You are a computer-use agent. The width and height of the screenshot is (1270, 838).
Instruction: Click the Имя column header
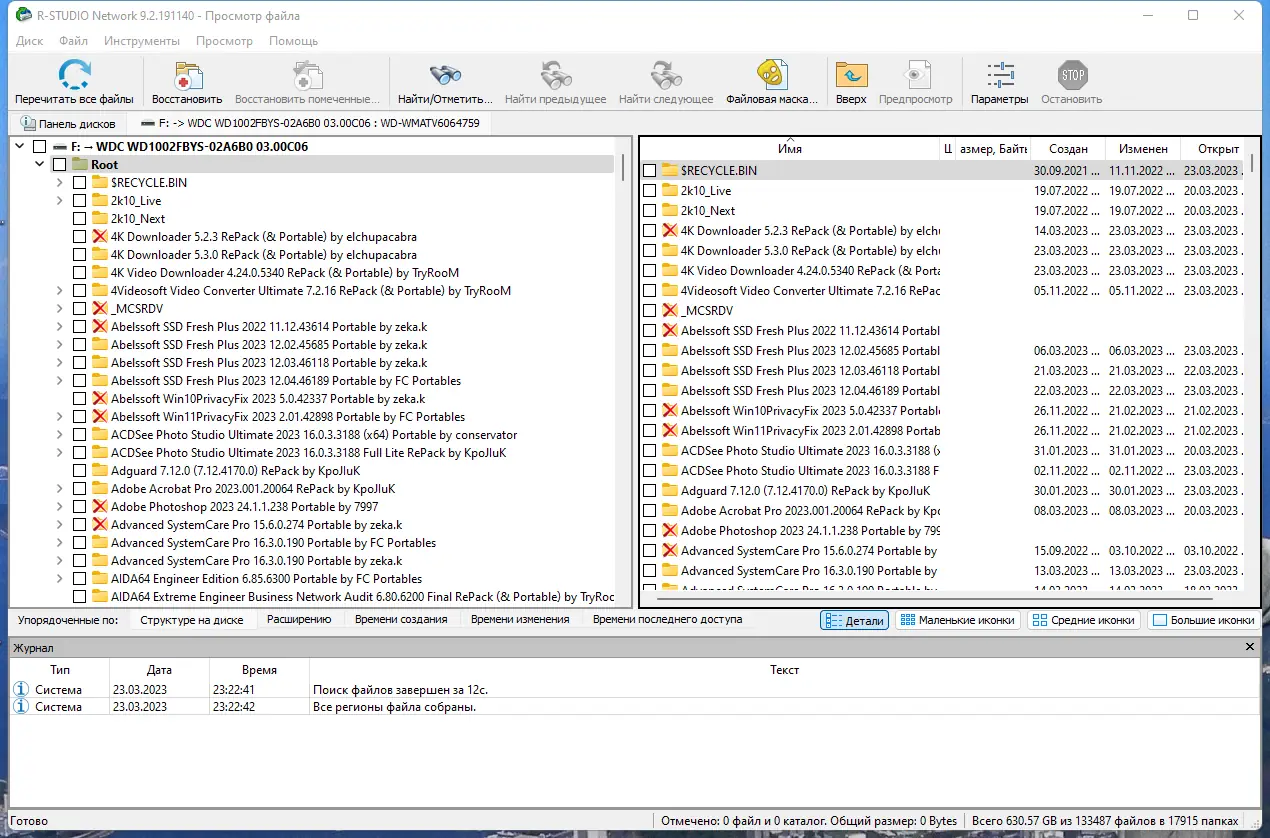click(x=790, y=149)
